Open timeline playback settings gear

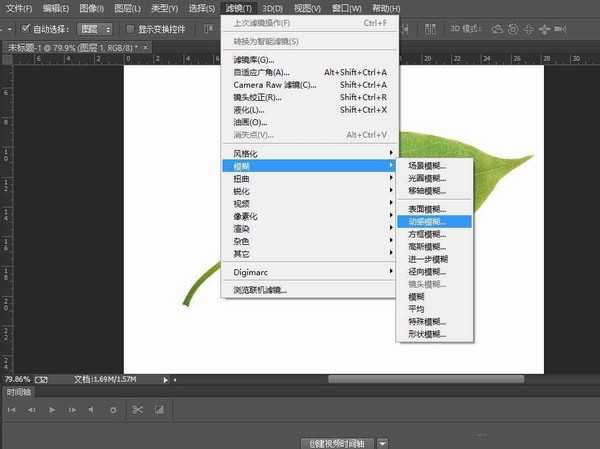tap(112, 410)
